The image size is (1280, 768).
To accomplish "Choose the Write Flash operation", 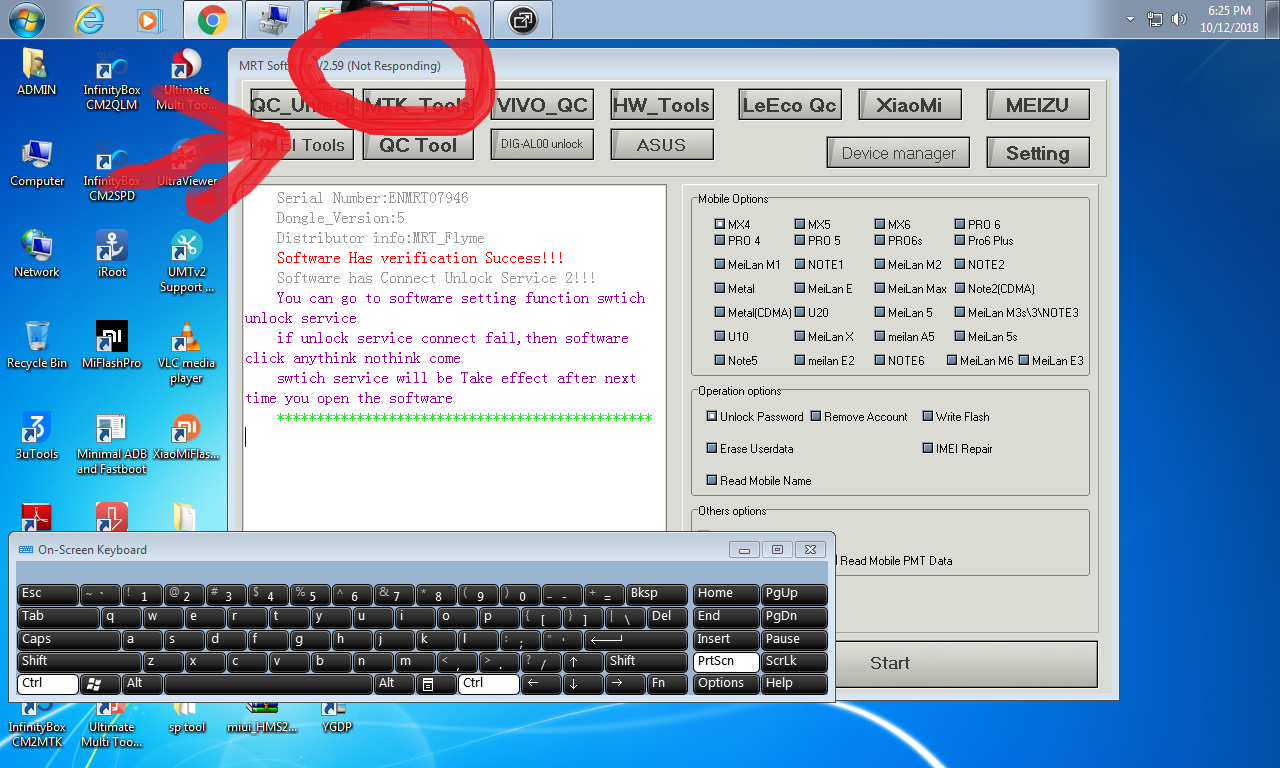I will coord(956,417).
